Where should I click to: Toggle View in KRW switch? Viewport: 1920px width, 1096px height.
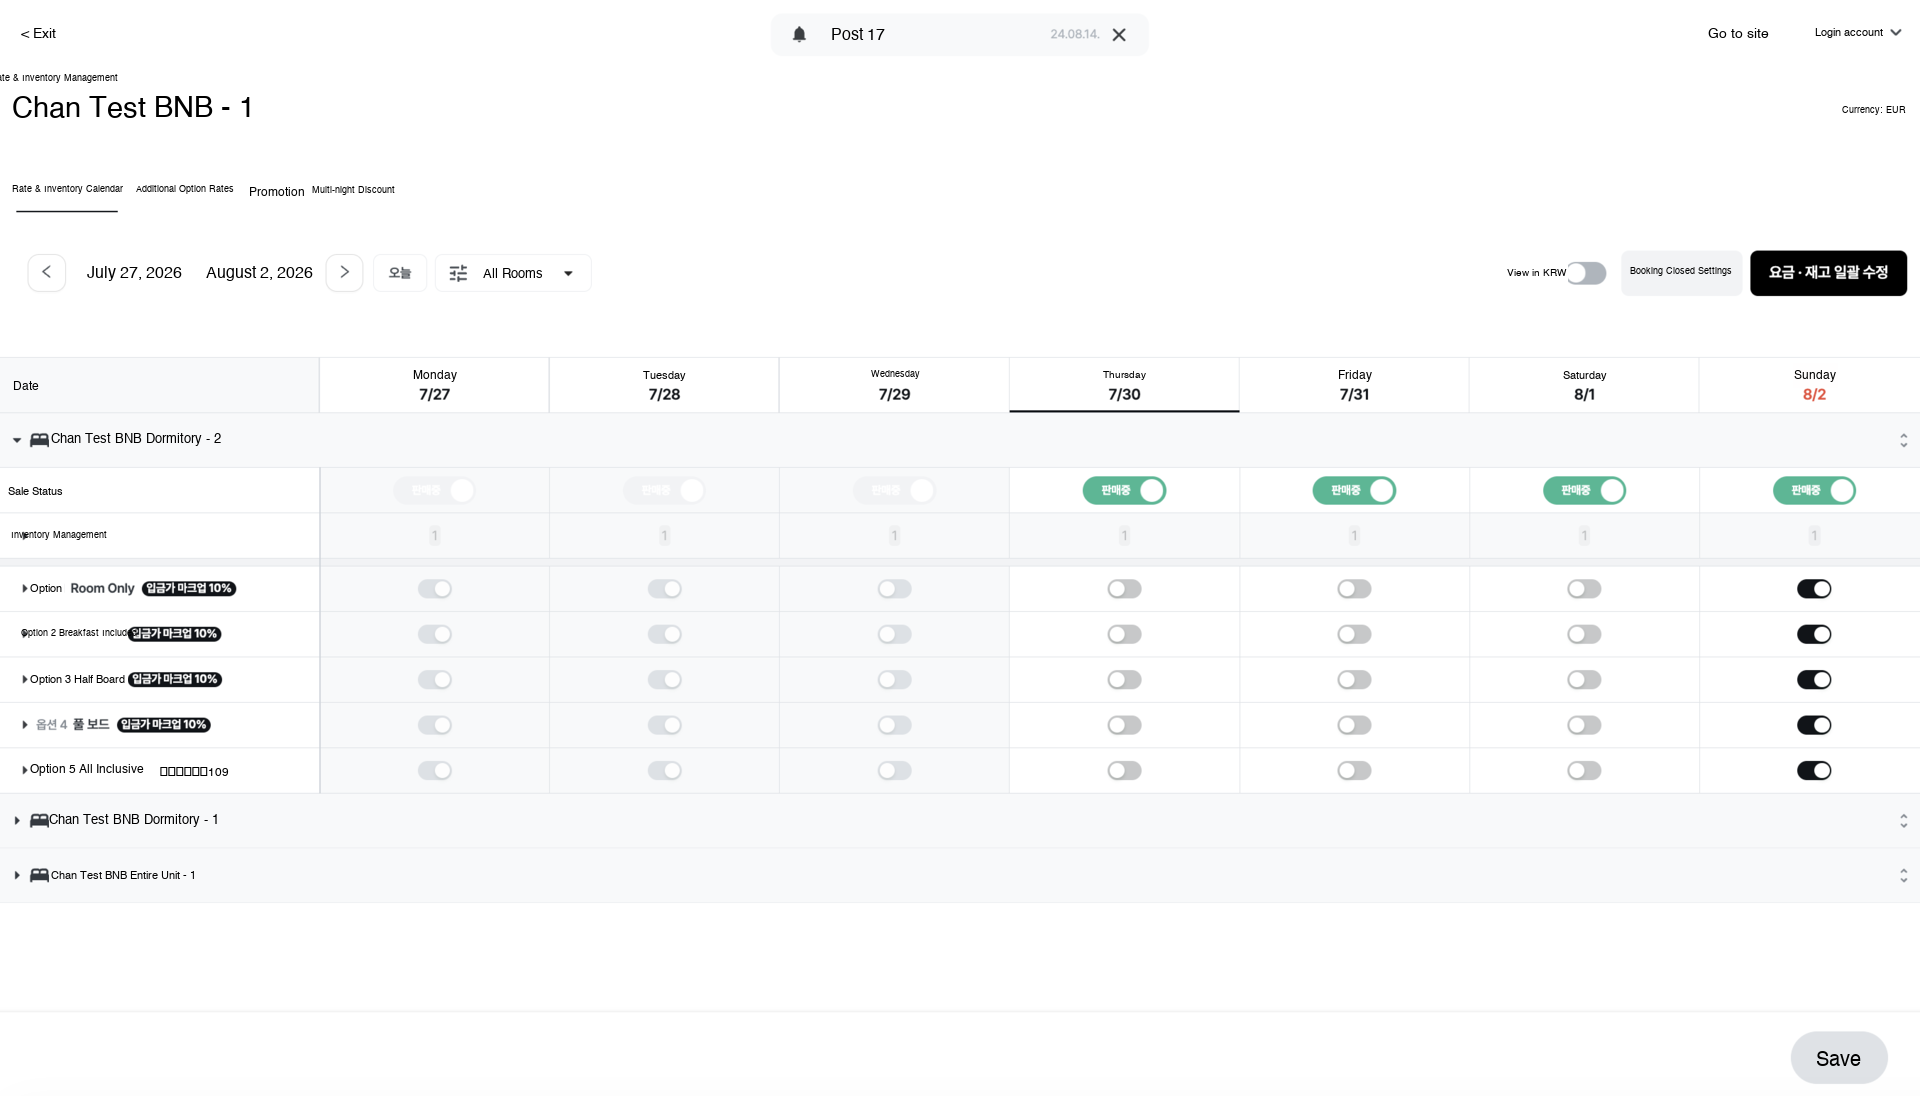click(x=1586, y=273)
